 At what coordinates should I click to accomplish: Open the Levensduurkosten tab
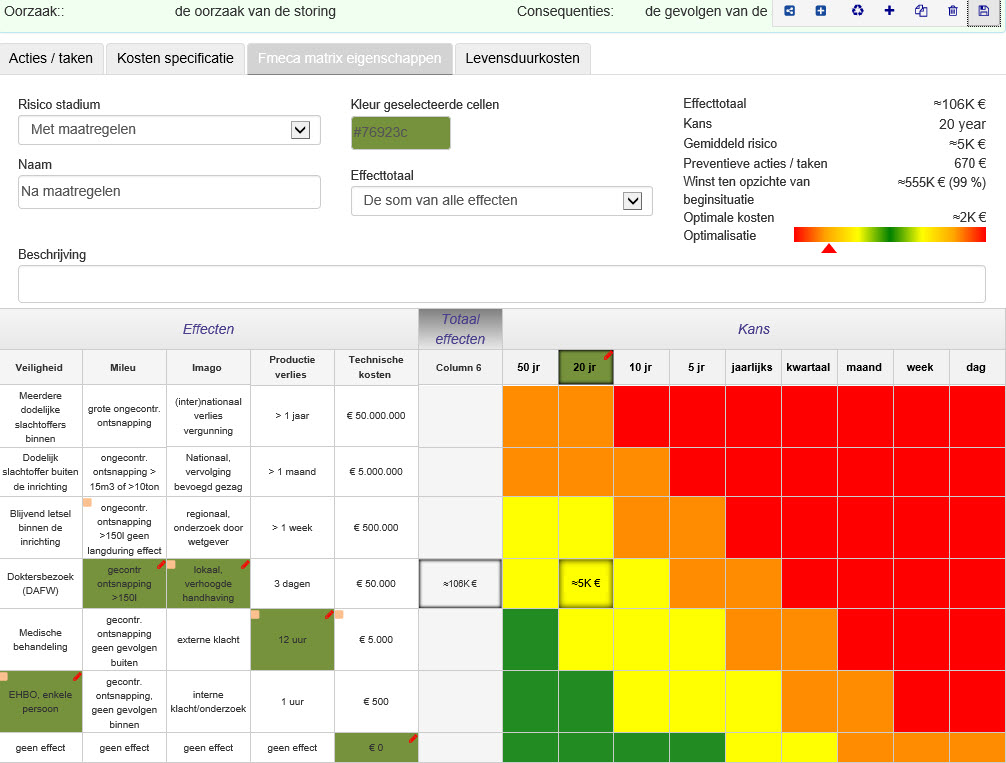[522, 58]
